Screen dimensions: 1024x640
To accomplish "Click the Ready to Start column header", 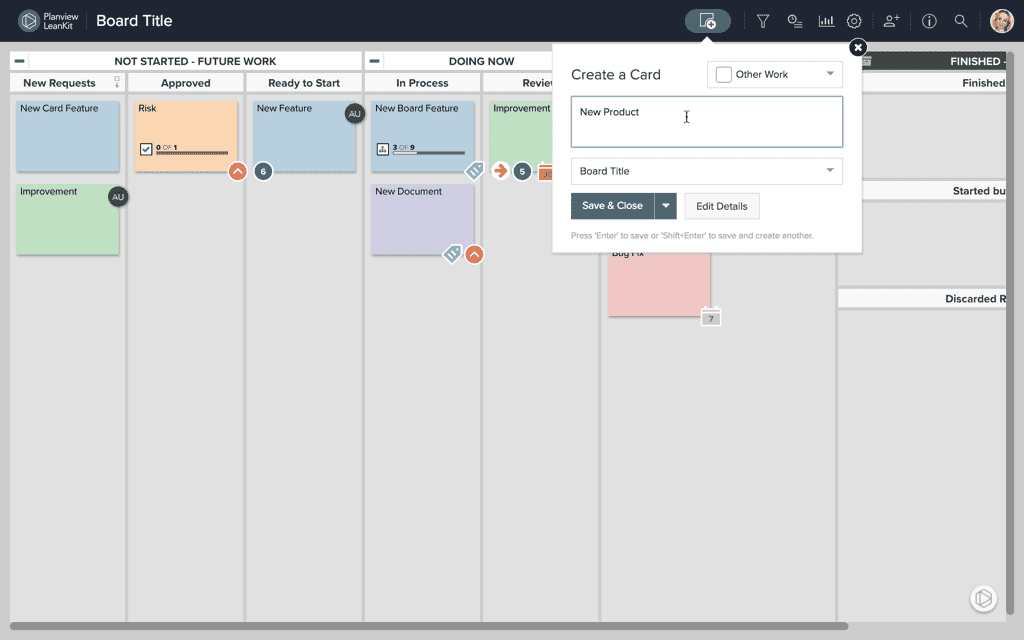I will tap(304, 83).
